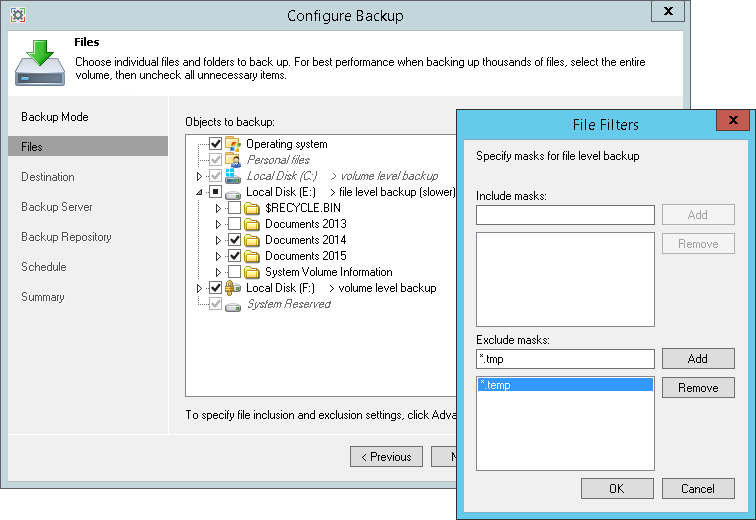Click the locked Local Disk (F:) drive icon
The width and height of the screenshot is (756, 520).
tap(233, 288)
